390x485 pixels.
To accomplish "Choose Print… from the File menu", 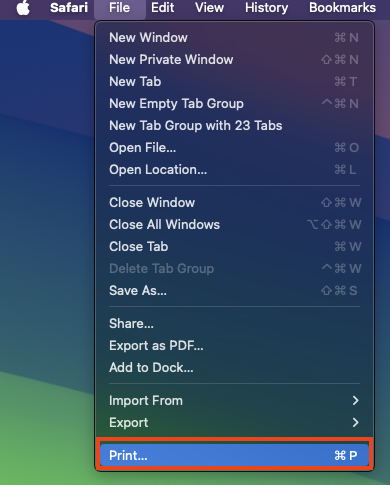I will coord(234,455).
